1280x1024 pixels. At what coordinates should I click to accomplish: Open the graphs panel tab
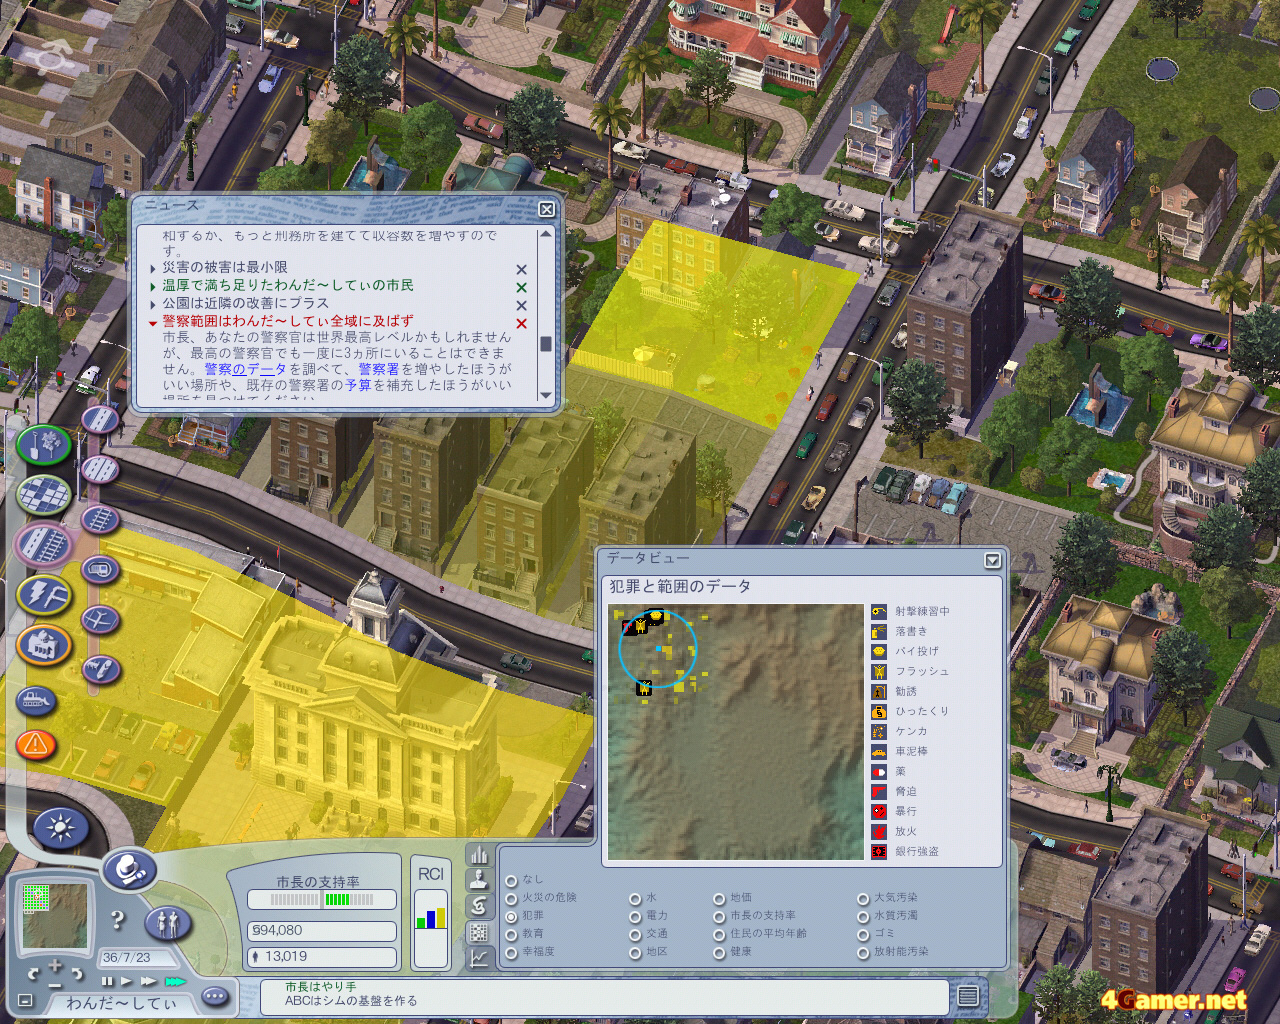click(x=479, y=958)
